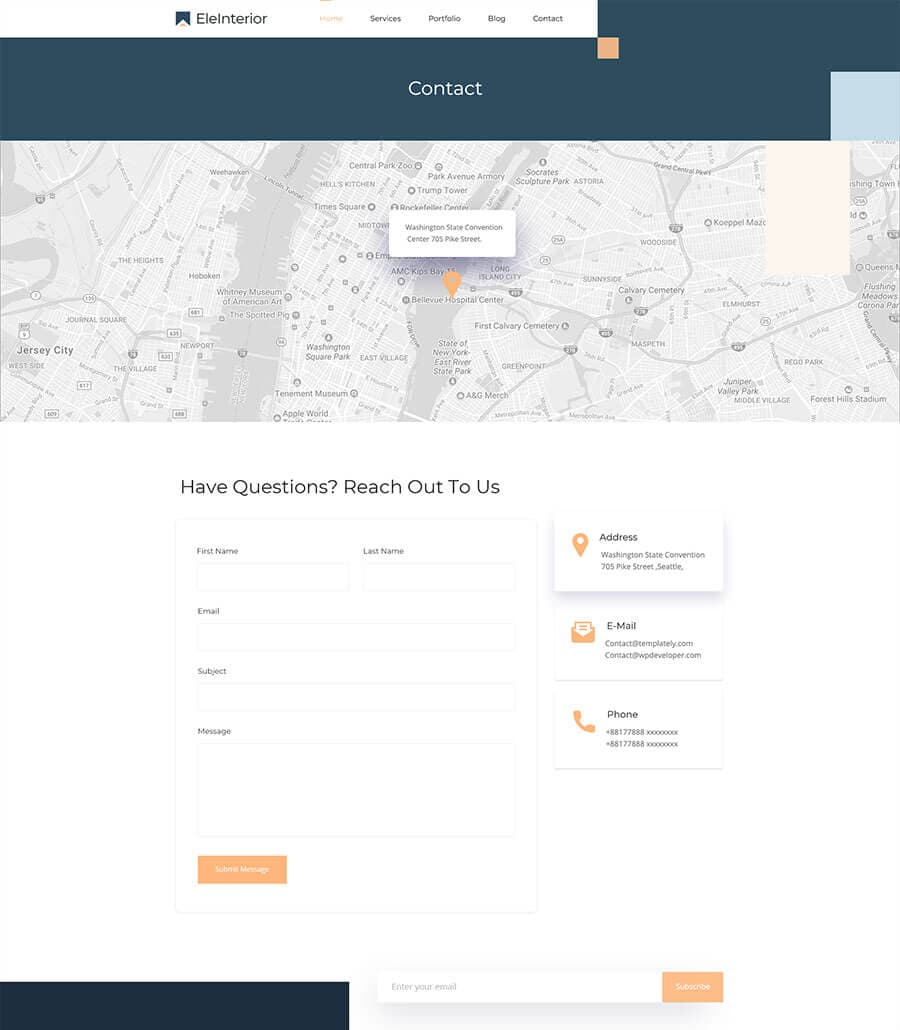The height and width of the screenshot is (1030, 900).
Task: Click the Trump Tower map marker
Action: tap(411, 190)
